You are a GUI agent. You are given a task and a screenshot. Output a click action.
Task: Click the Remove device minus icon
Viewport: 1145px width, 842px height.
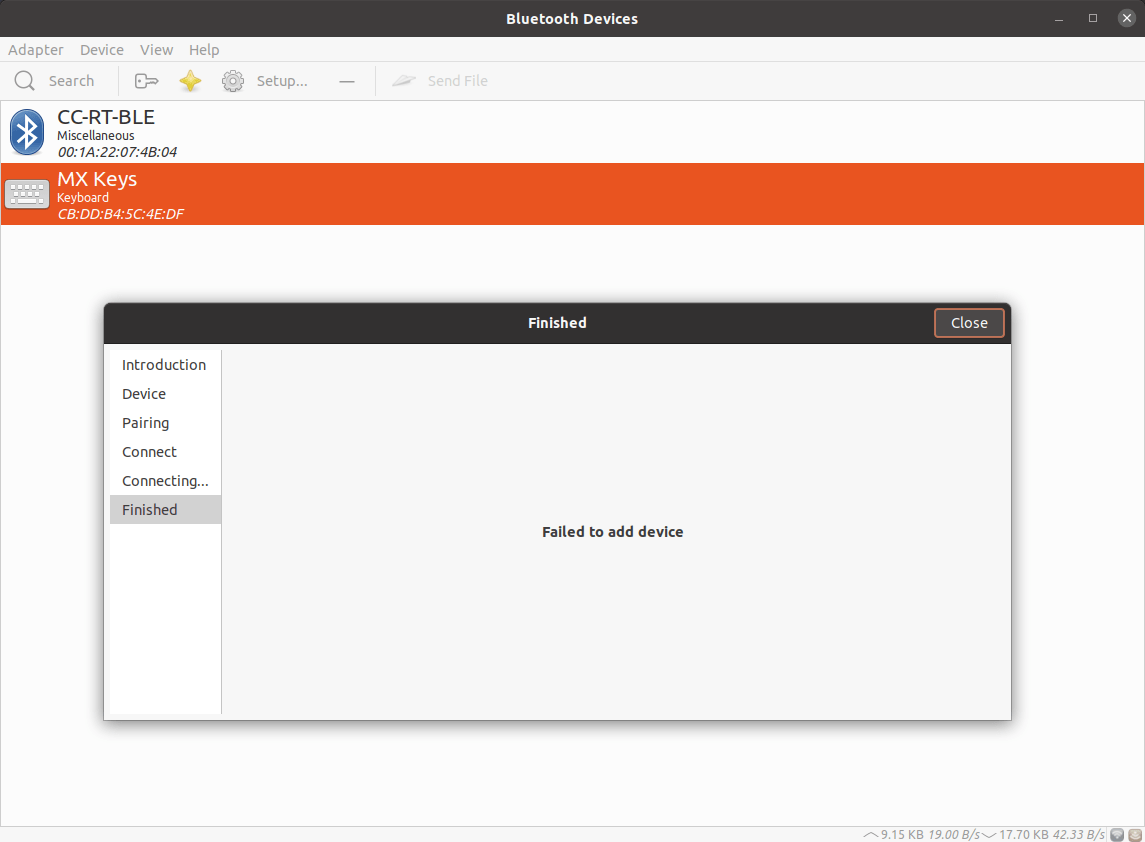[347, 81]
